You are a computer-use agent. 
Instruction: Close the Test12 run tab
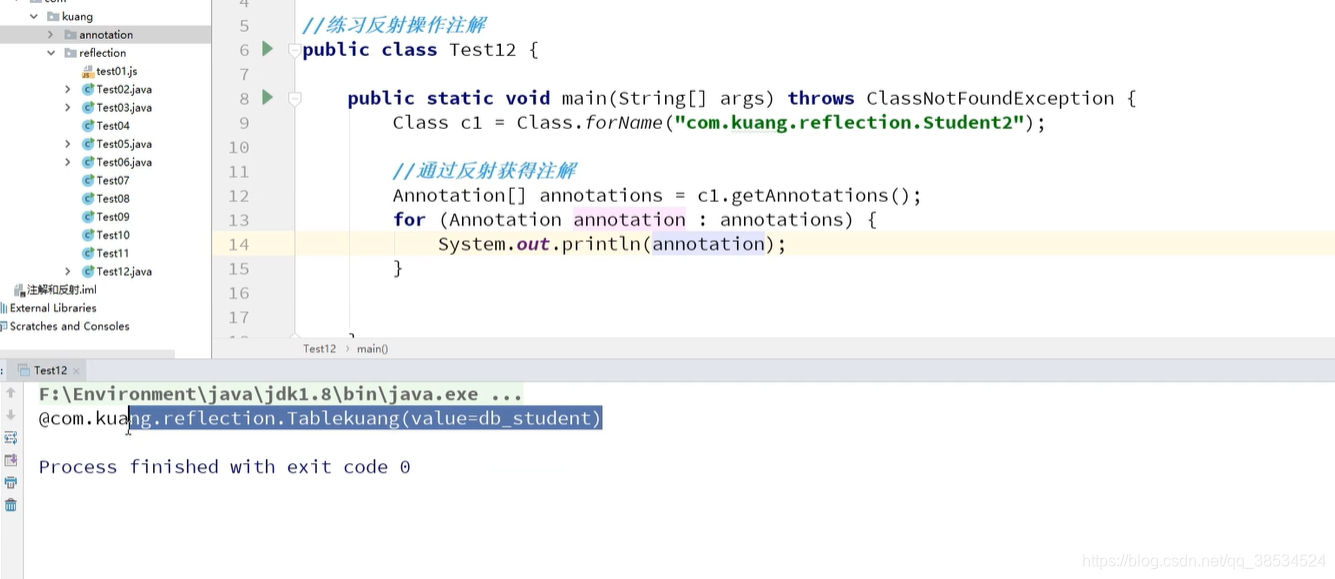coord(76,371)
